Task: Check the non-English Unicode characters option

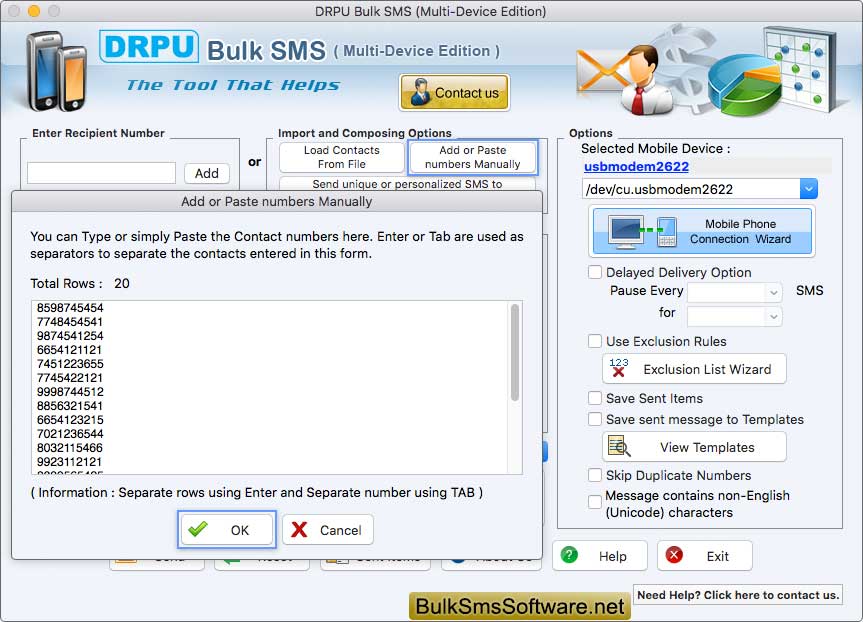Action: (595, 502)
